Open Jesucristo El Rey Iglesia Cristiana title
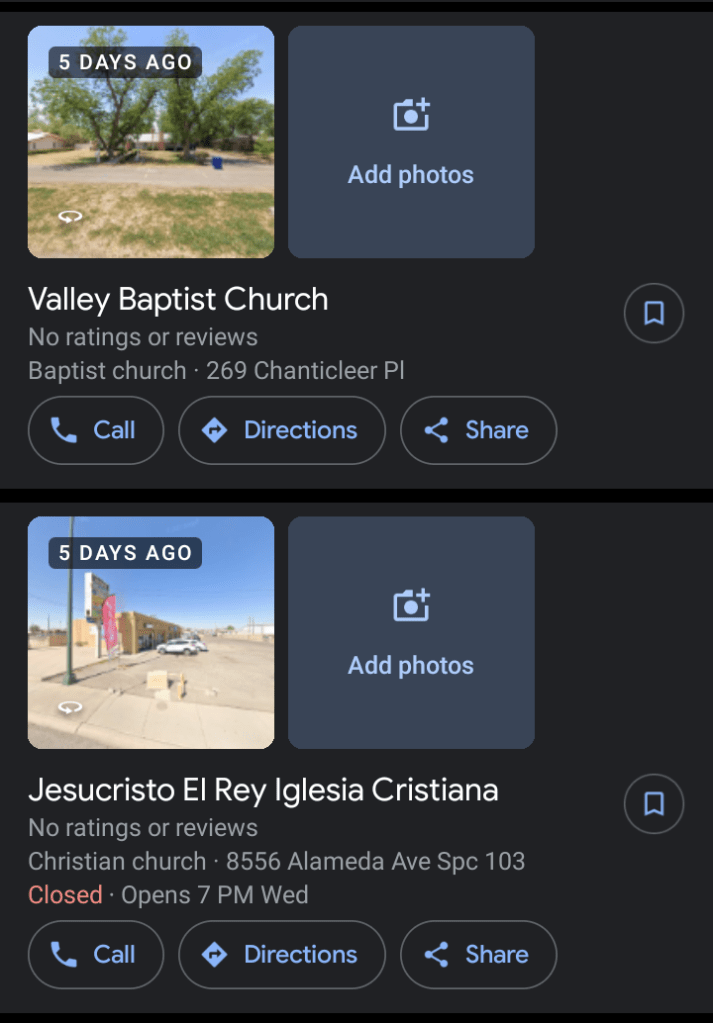This screenshot has height=1023, width=713. point(263,790)
